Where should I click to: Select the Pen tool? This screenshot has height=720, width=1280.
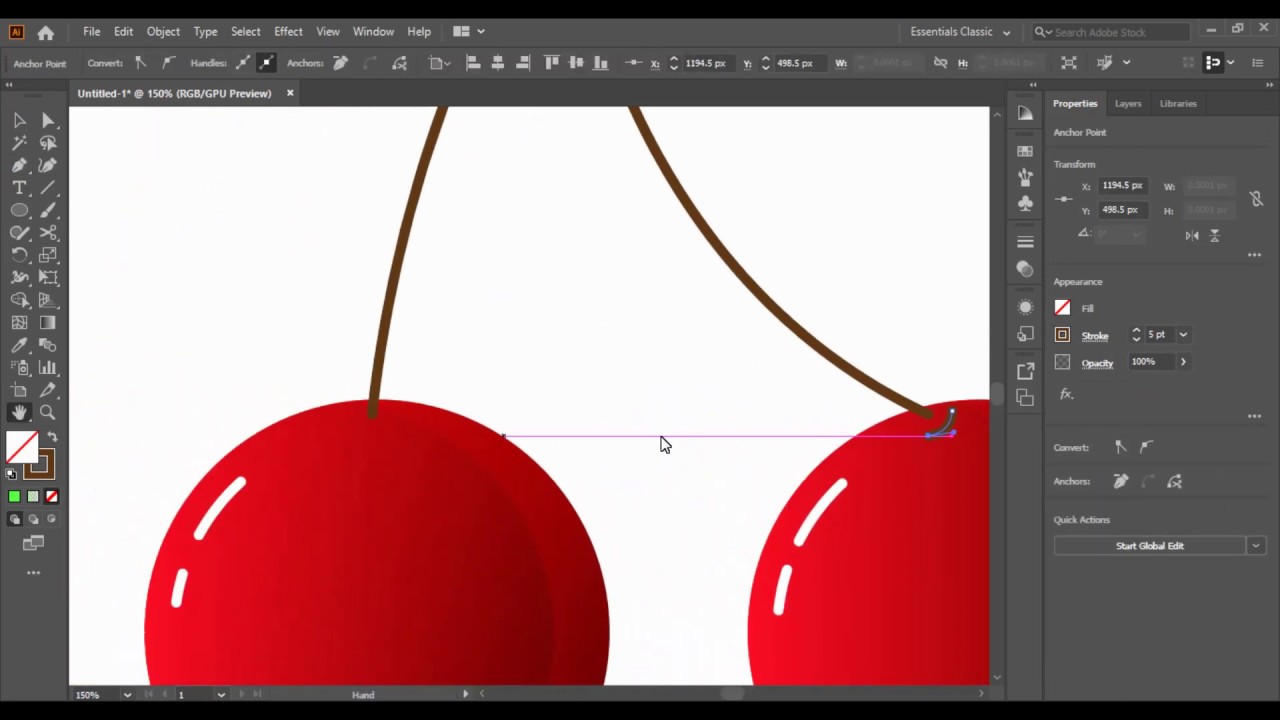point(19,165)
